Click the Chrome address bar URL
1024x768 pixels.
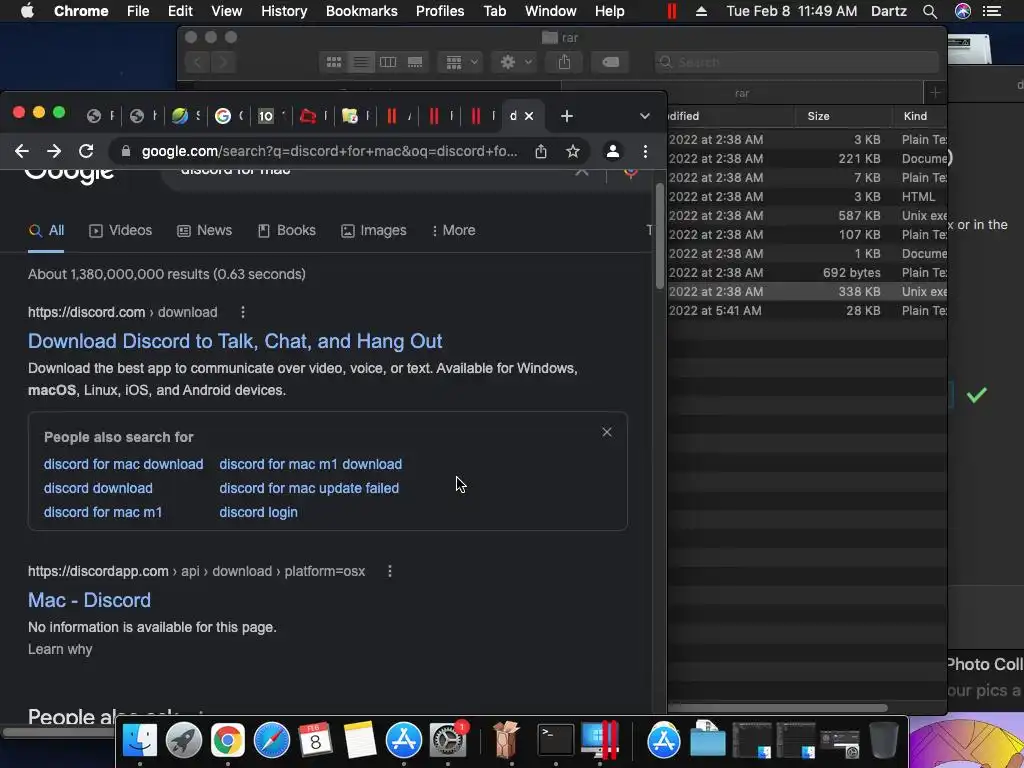pyautogui.click(x=329, y=152)
